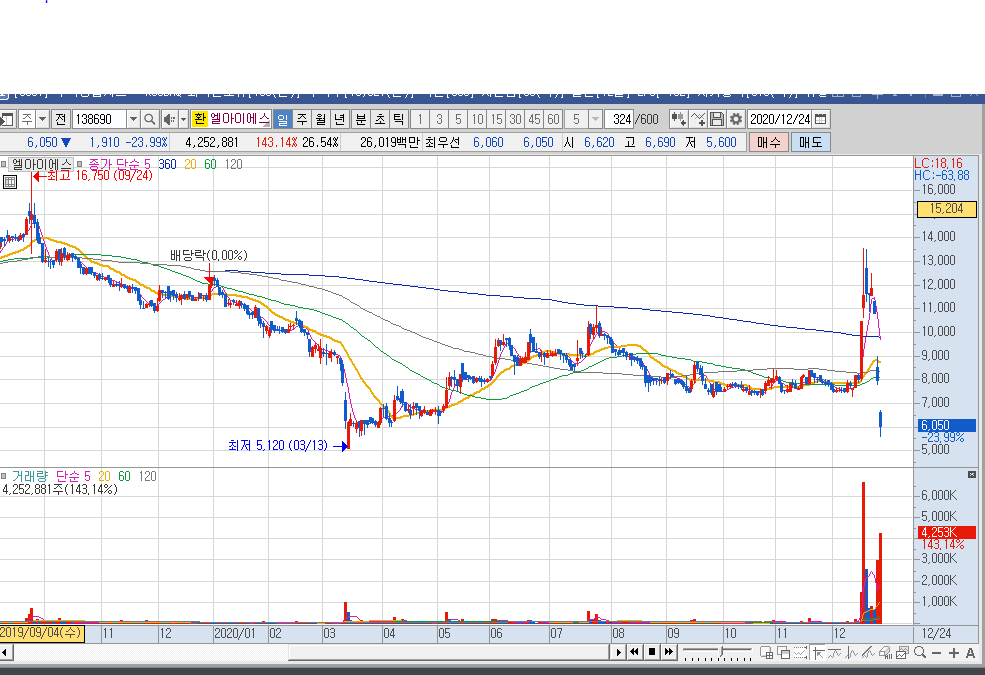Open the 주 market type dropdown arrow

point(42,119)
